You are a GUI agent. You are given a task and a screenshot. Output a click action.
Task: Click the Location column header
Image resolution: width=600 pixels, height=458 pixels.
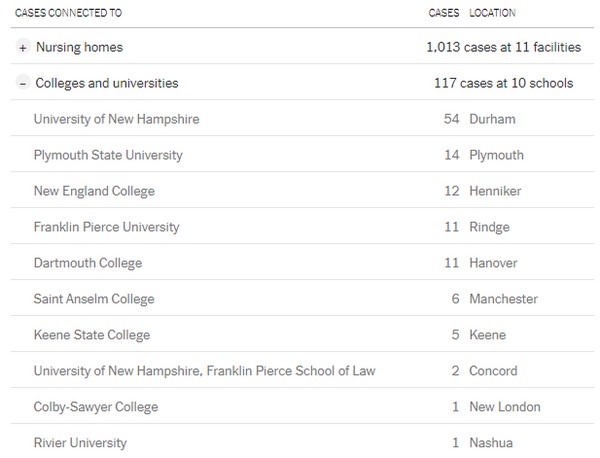pyautogui.click(x=493, y=13)
